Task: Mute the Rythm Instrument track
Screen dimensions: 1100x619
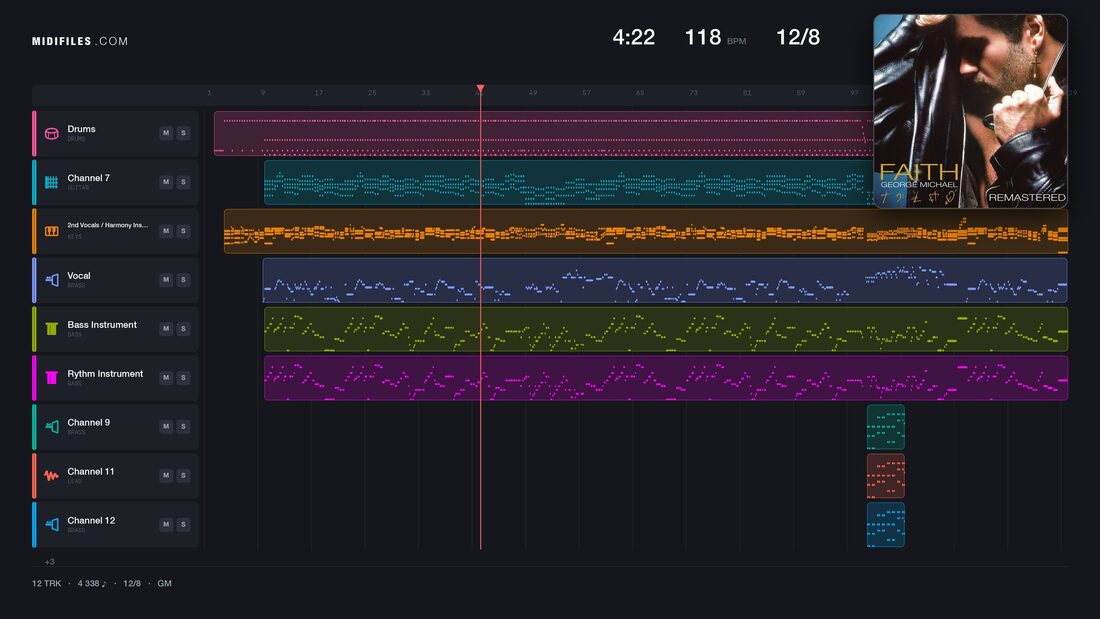Action: [166, 378]
